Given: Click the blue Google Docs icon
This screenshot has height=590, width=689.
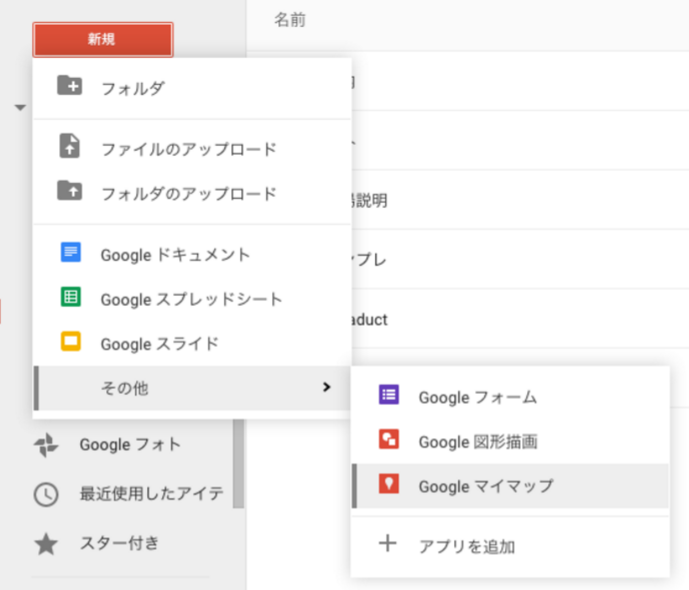Looking at the screenshot, I should [70, 252].
